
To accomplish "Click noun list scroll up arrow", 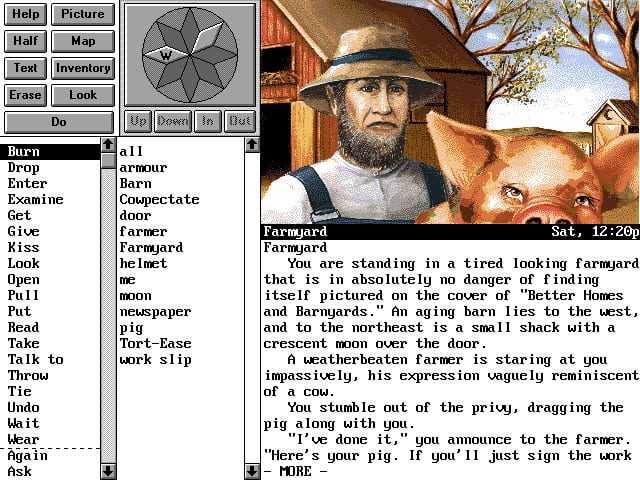I will tap(252, 144).
